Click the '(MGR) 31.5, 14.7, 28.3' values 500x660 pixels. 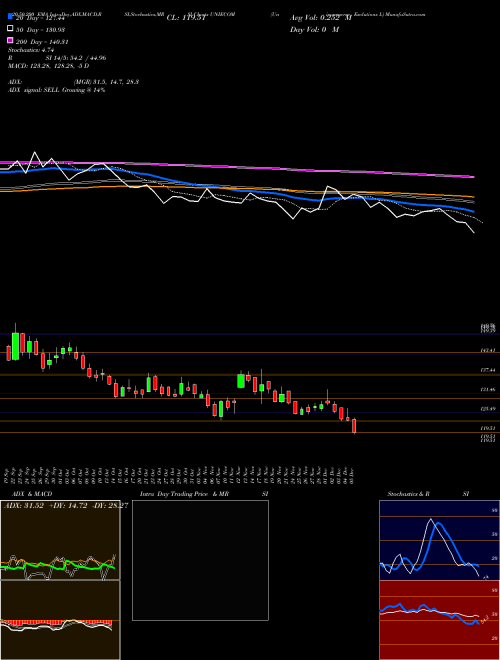(106, 82)
